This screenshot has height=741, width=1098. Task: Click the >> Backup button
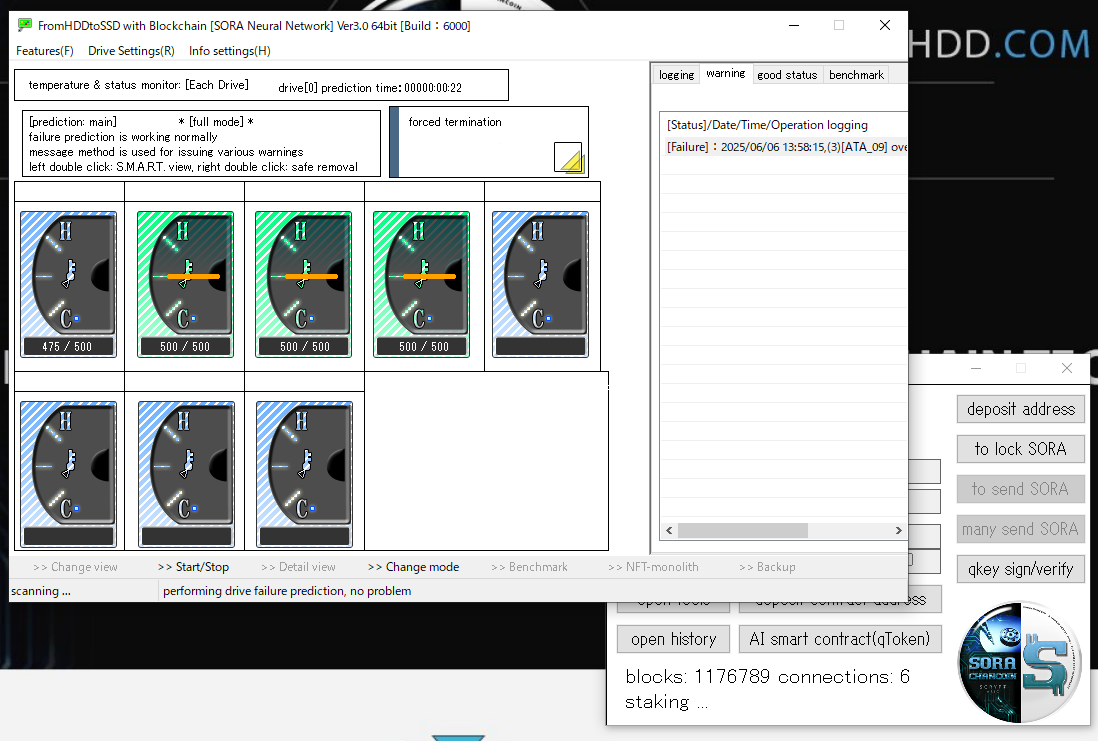(x=767, y=567)
